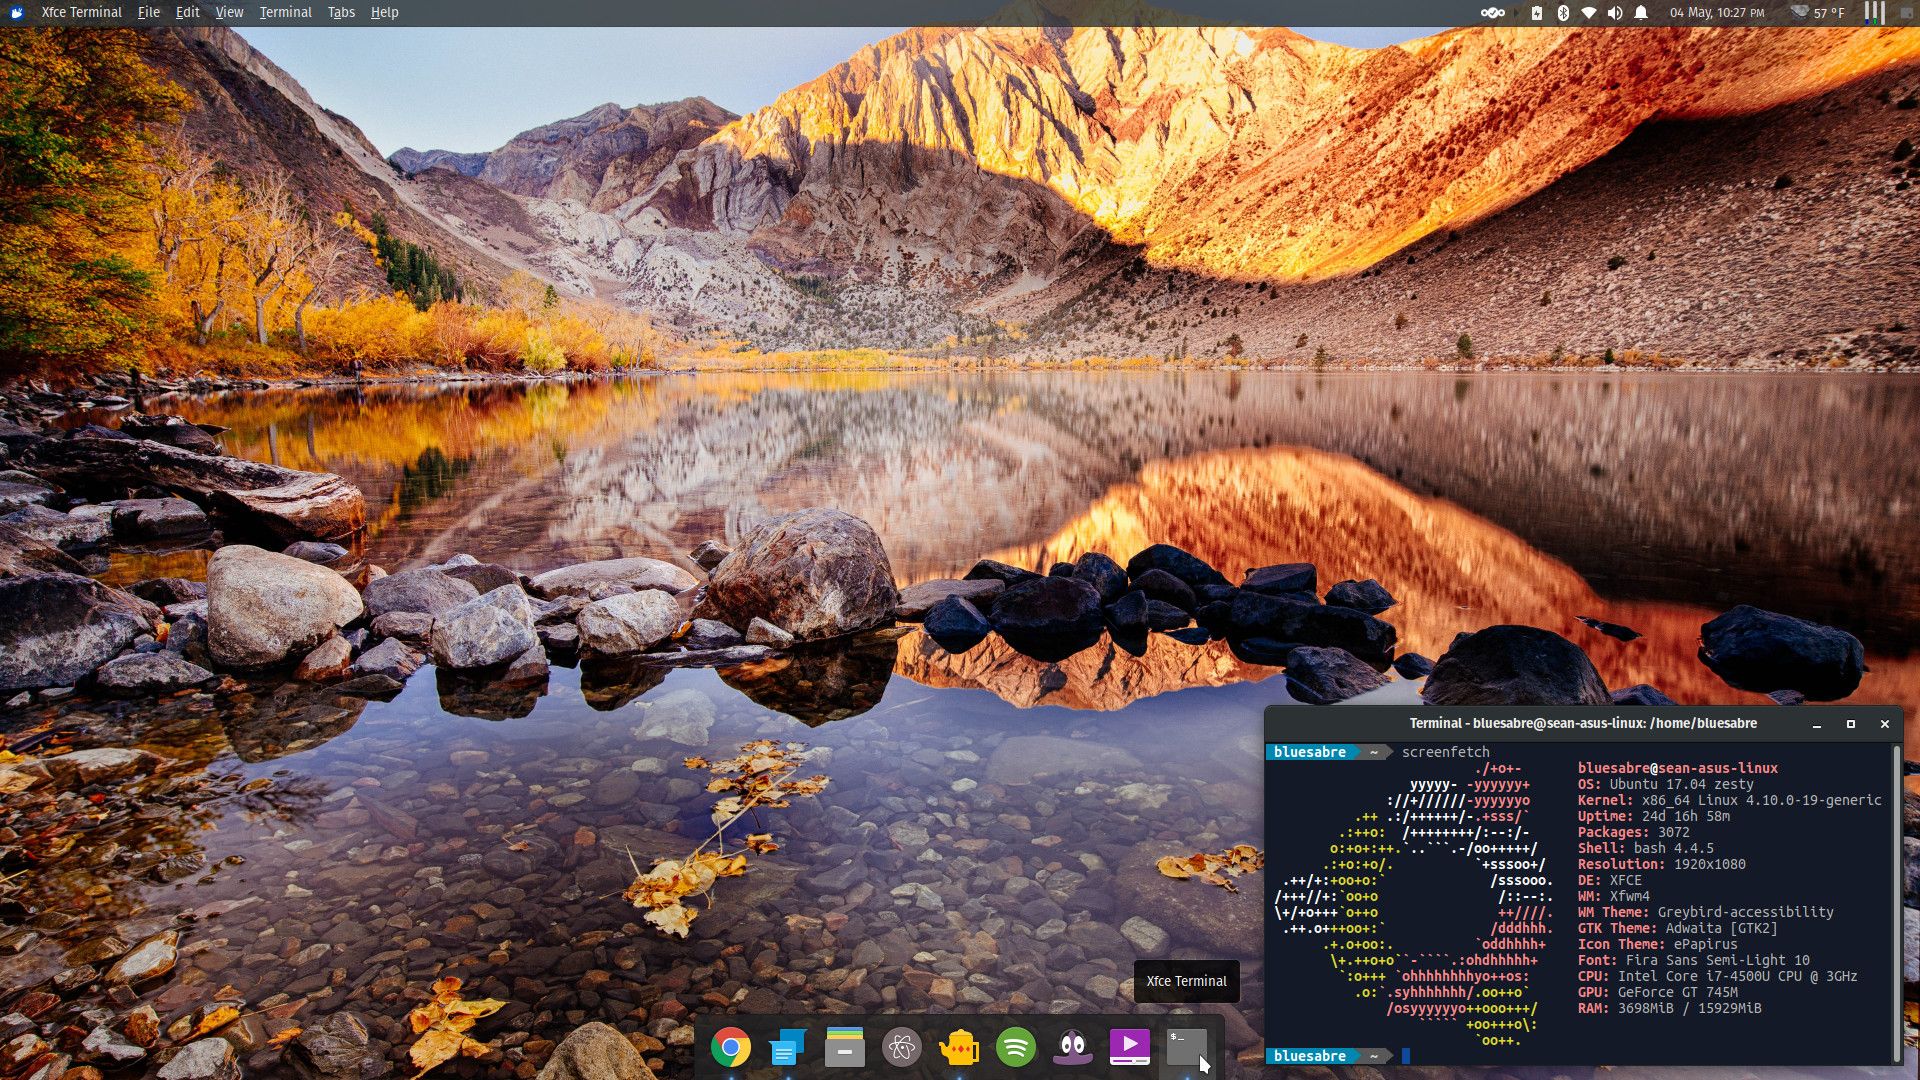Minimize the terminal window

[1817, 724]
